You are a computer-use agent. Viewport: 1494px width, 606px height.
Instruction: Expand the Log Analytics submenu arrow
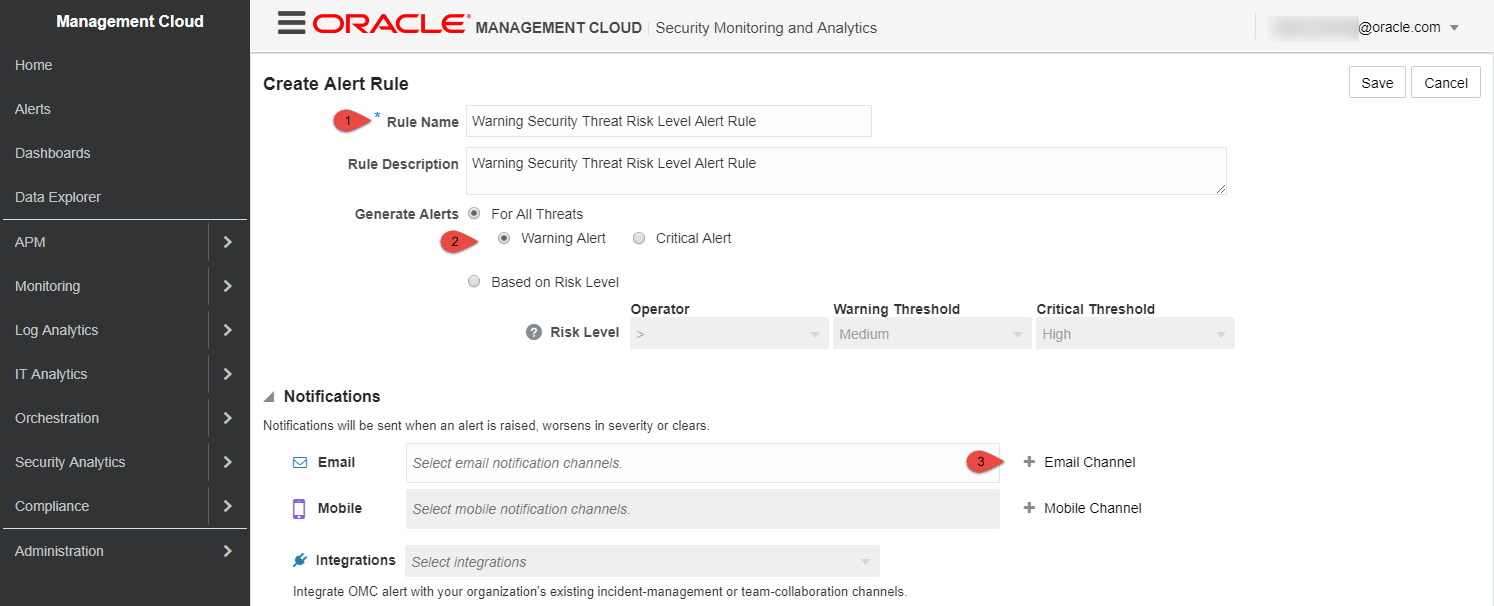pyautogui.click(x=228, y=330)
